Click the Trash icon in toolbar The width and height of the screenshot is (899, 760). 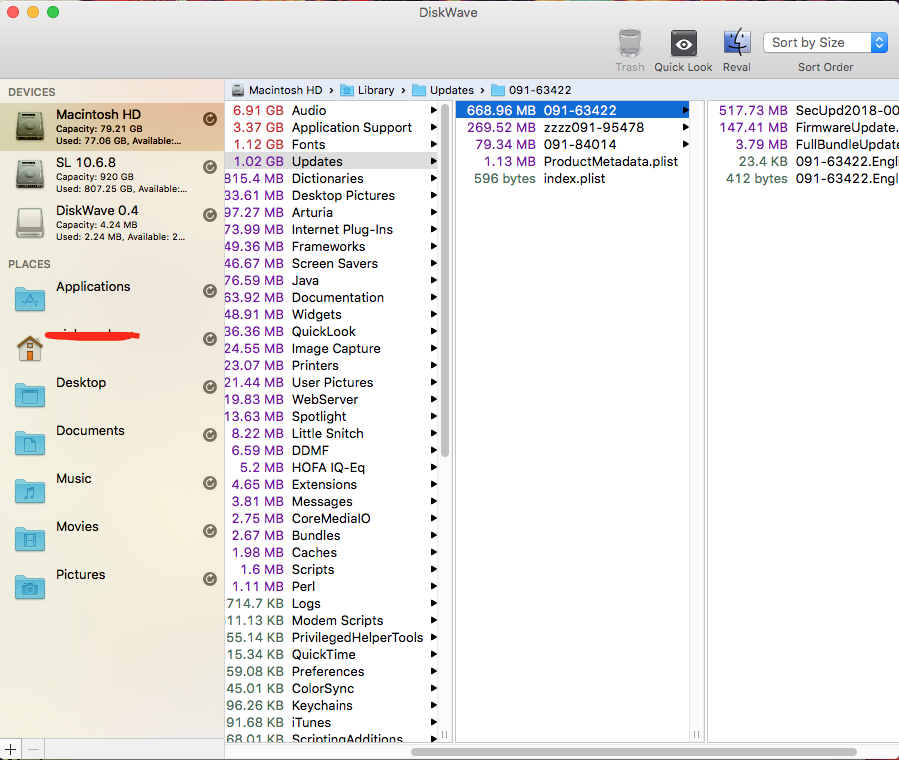click(629, 44)
